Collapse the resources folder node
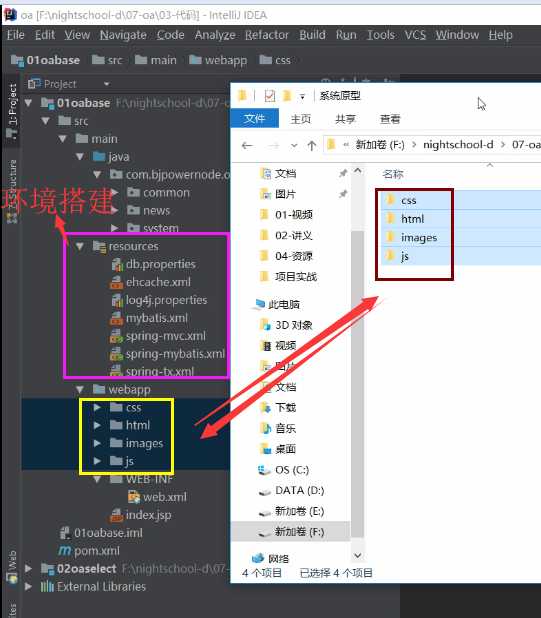This screenshot has width=541, height=618. coord(80,246)
